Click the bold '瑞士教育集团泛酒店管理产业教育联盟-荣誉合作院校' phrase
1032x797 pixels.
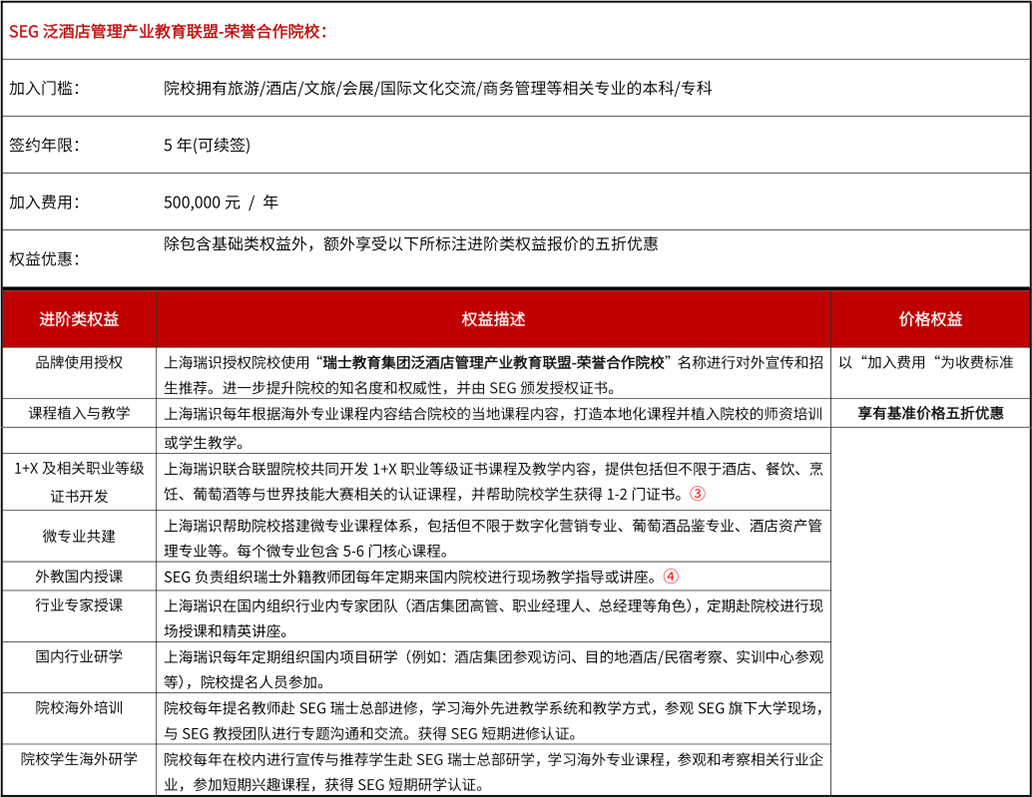494,363
